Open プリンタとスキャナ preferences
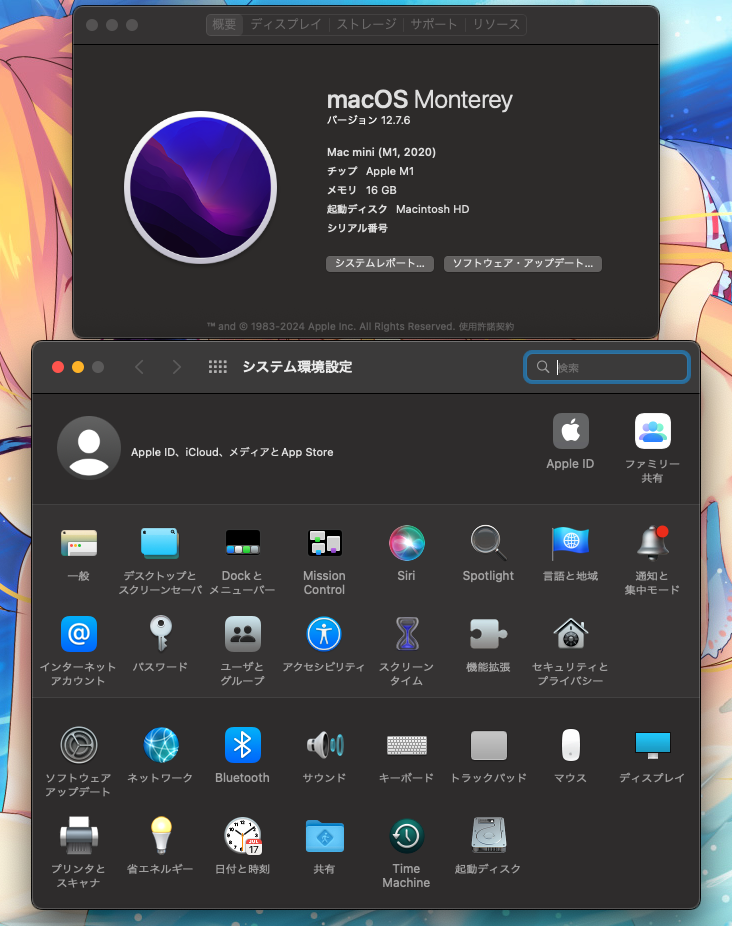Image resolution: width=732 pixels, height=926 pixels. point(79,836)
